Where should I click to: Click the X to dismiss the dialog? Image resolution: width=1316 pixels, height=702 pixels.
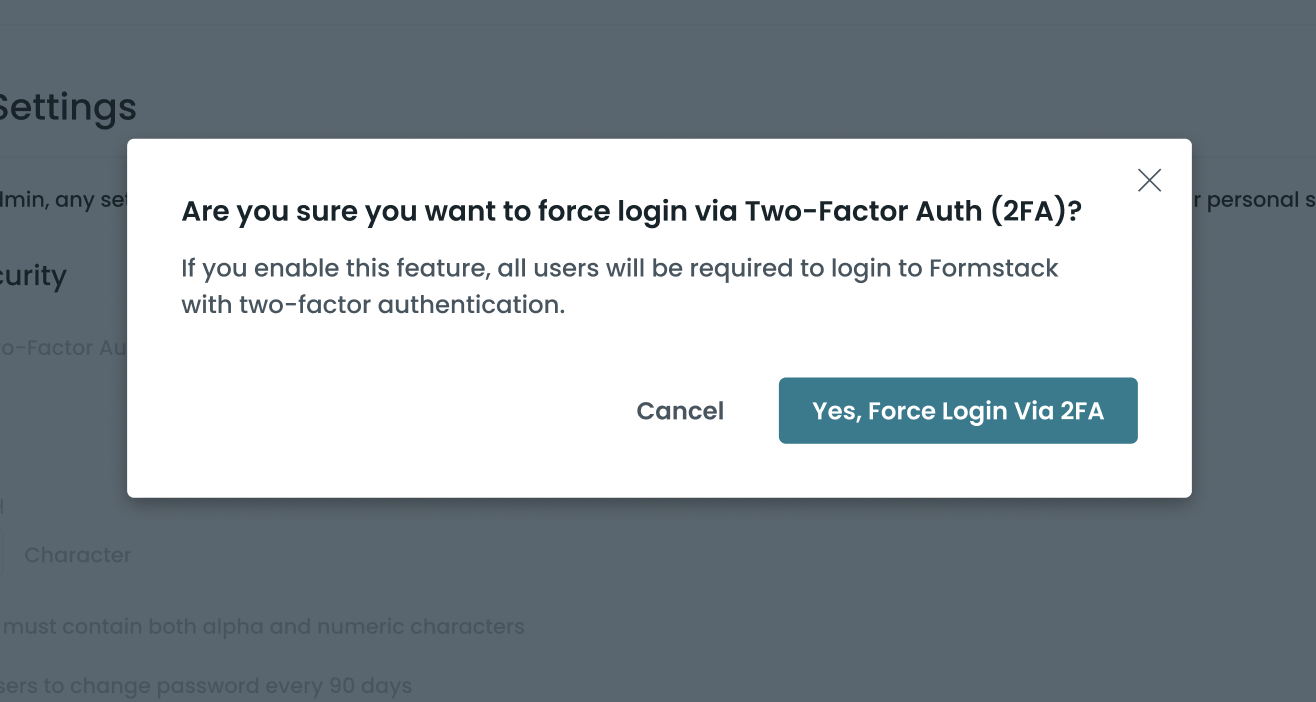(1148, 180)
